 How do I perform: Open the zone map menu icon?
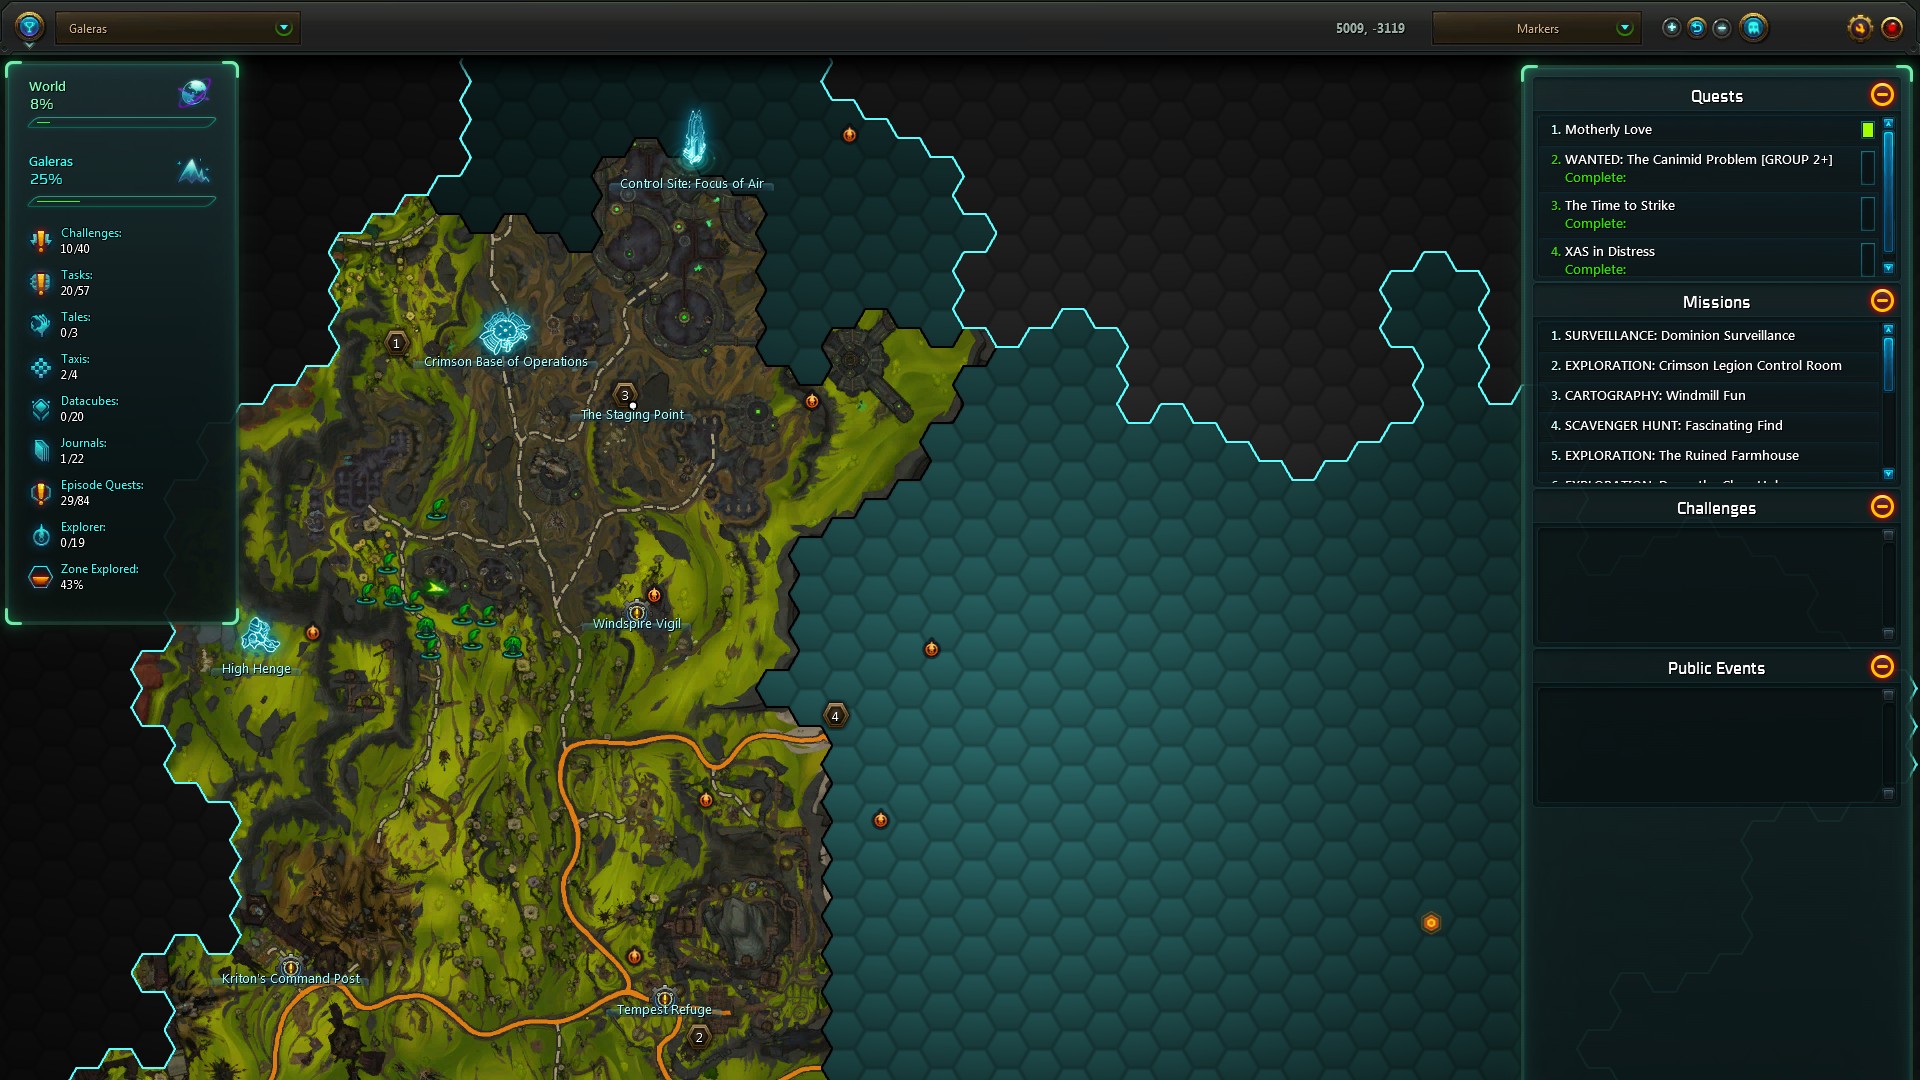(x=29, y=27)
